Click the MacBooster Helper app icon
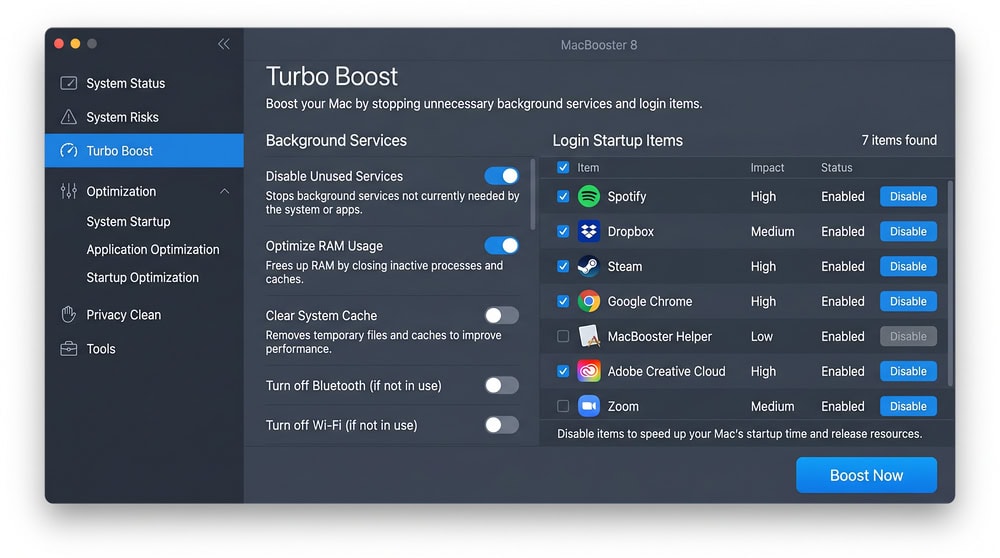 [589, 336]
